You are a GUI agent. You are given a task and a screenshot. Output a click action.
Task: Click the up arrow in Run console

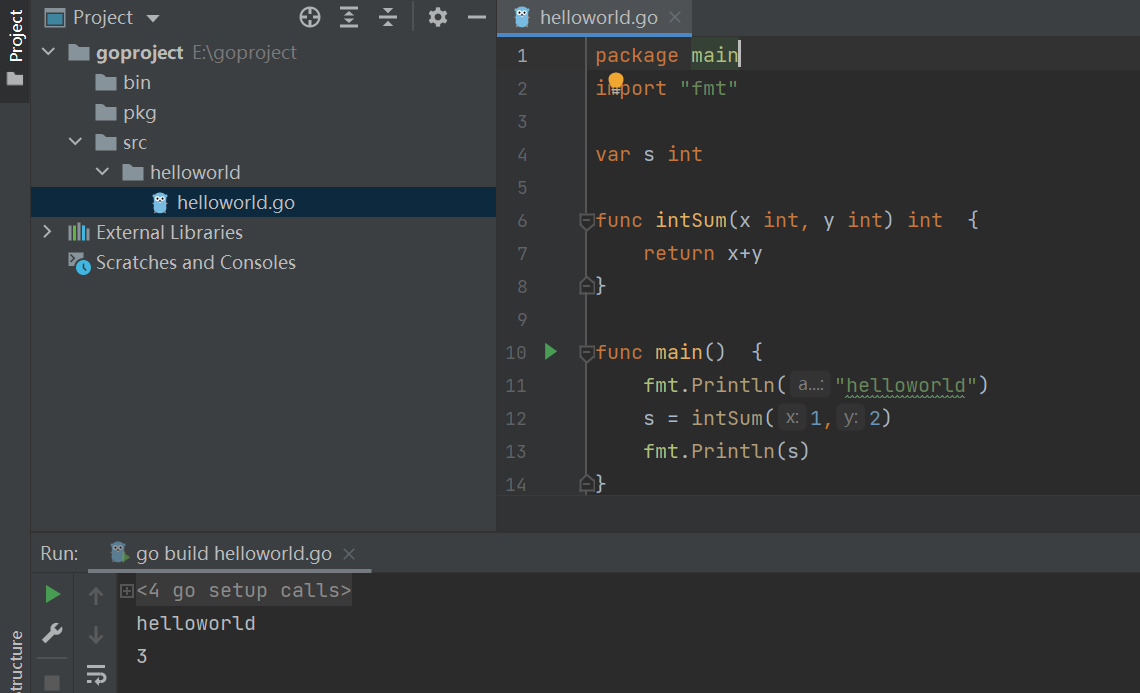96,596
